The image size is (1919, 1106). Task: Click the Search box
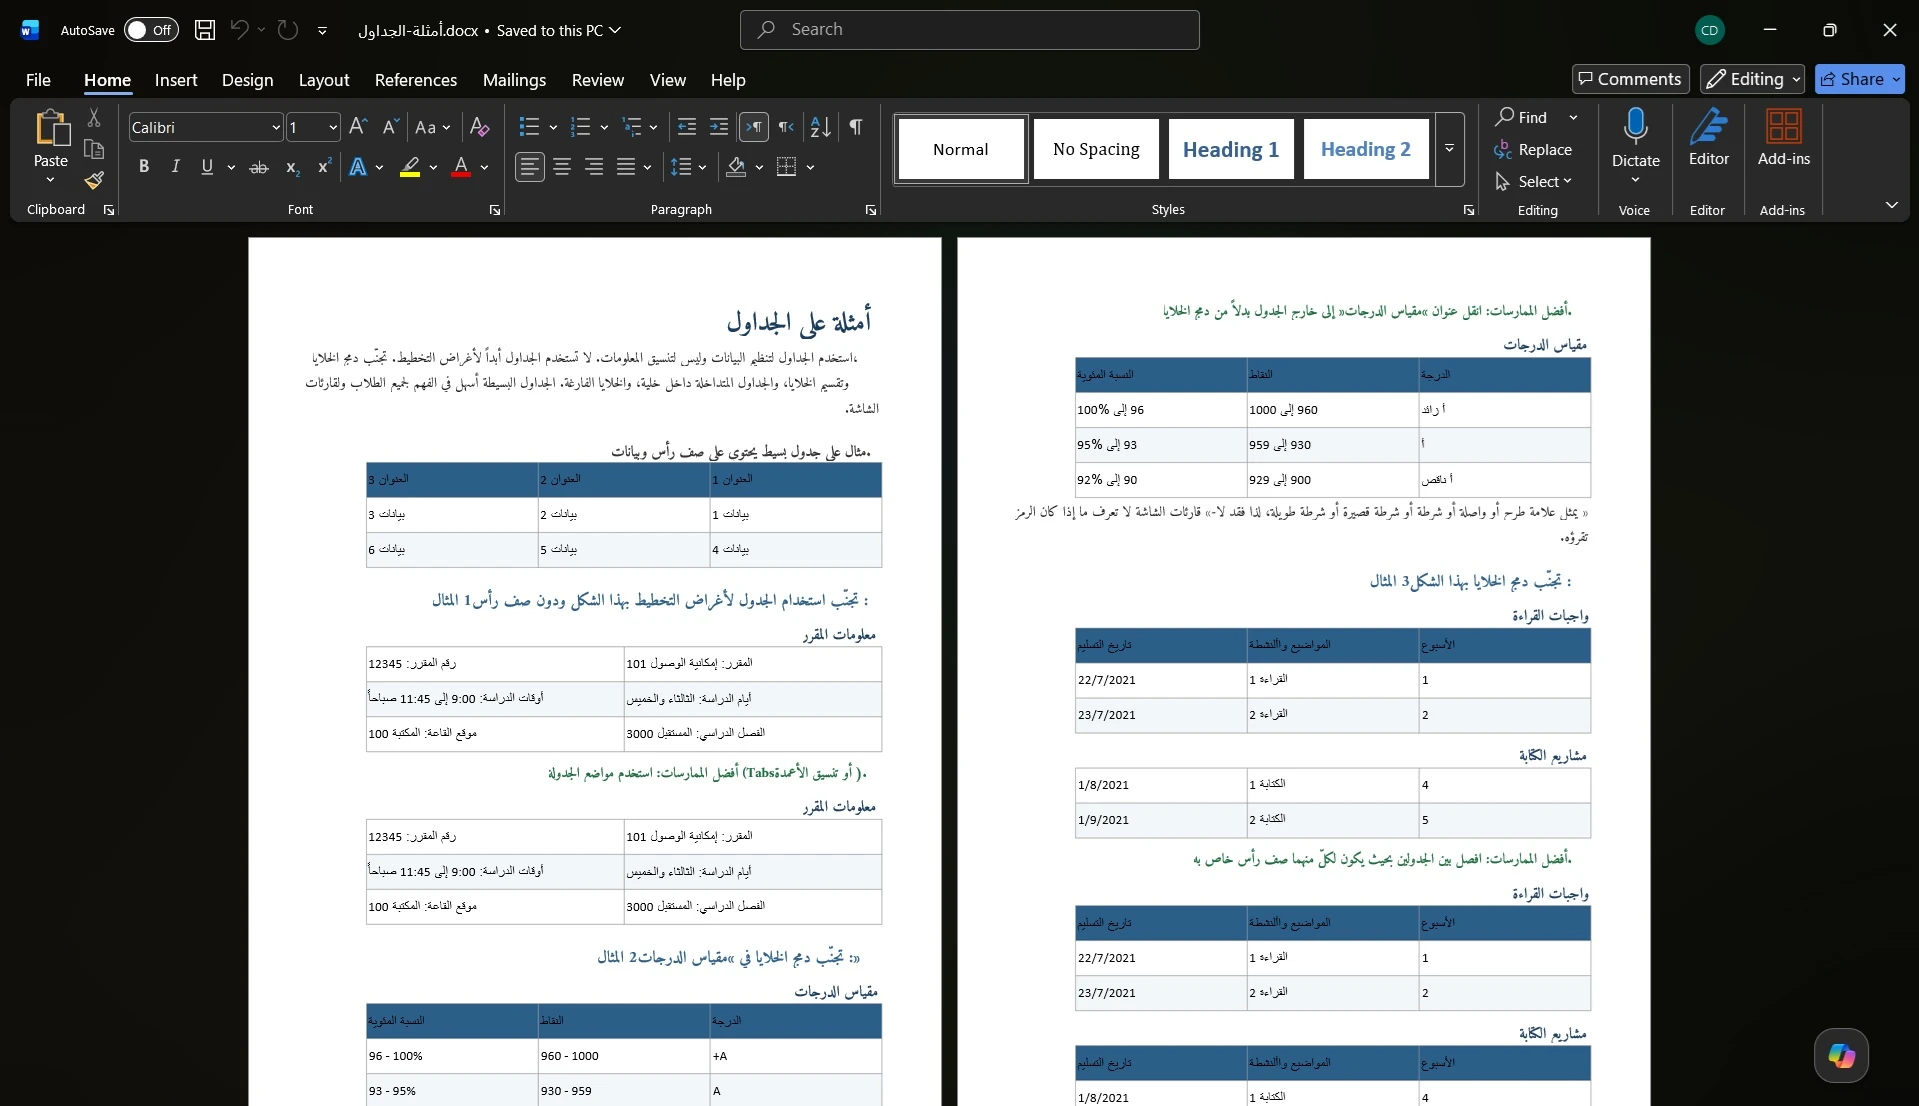click(970, 30)
